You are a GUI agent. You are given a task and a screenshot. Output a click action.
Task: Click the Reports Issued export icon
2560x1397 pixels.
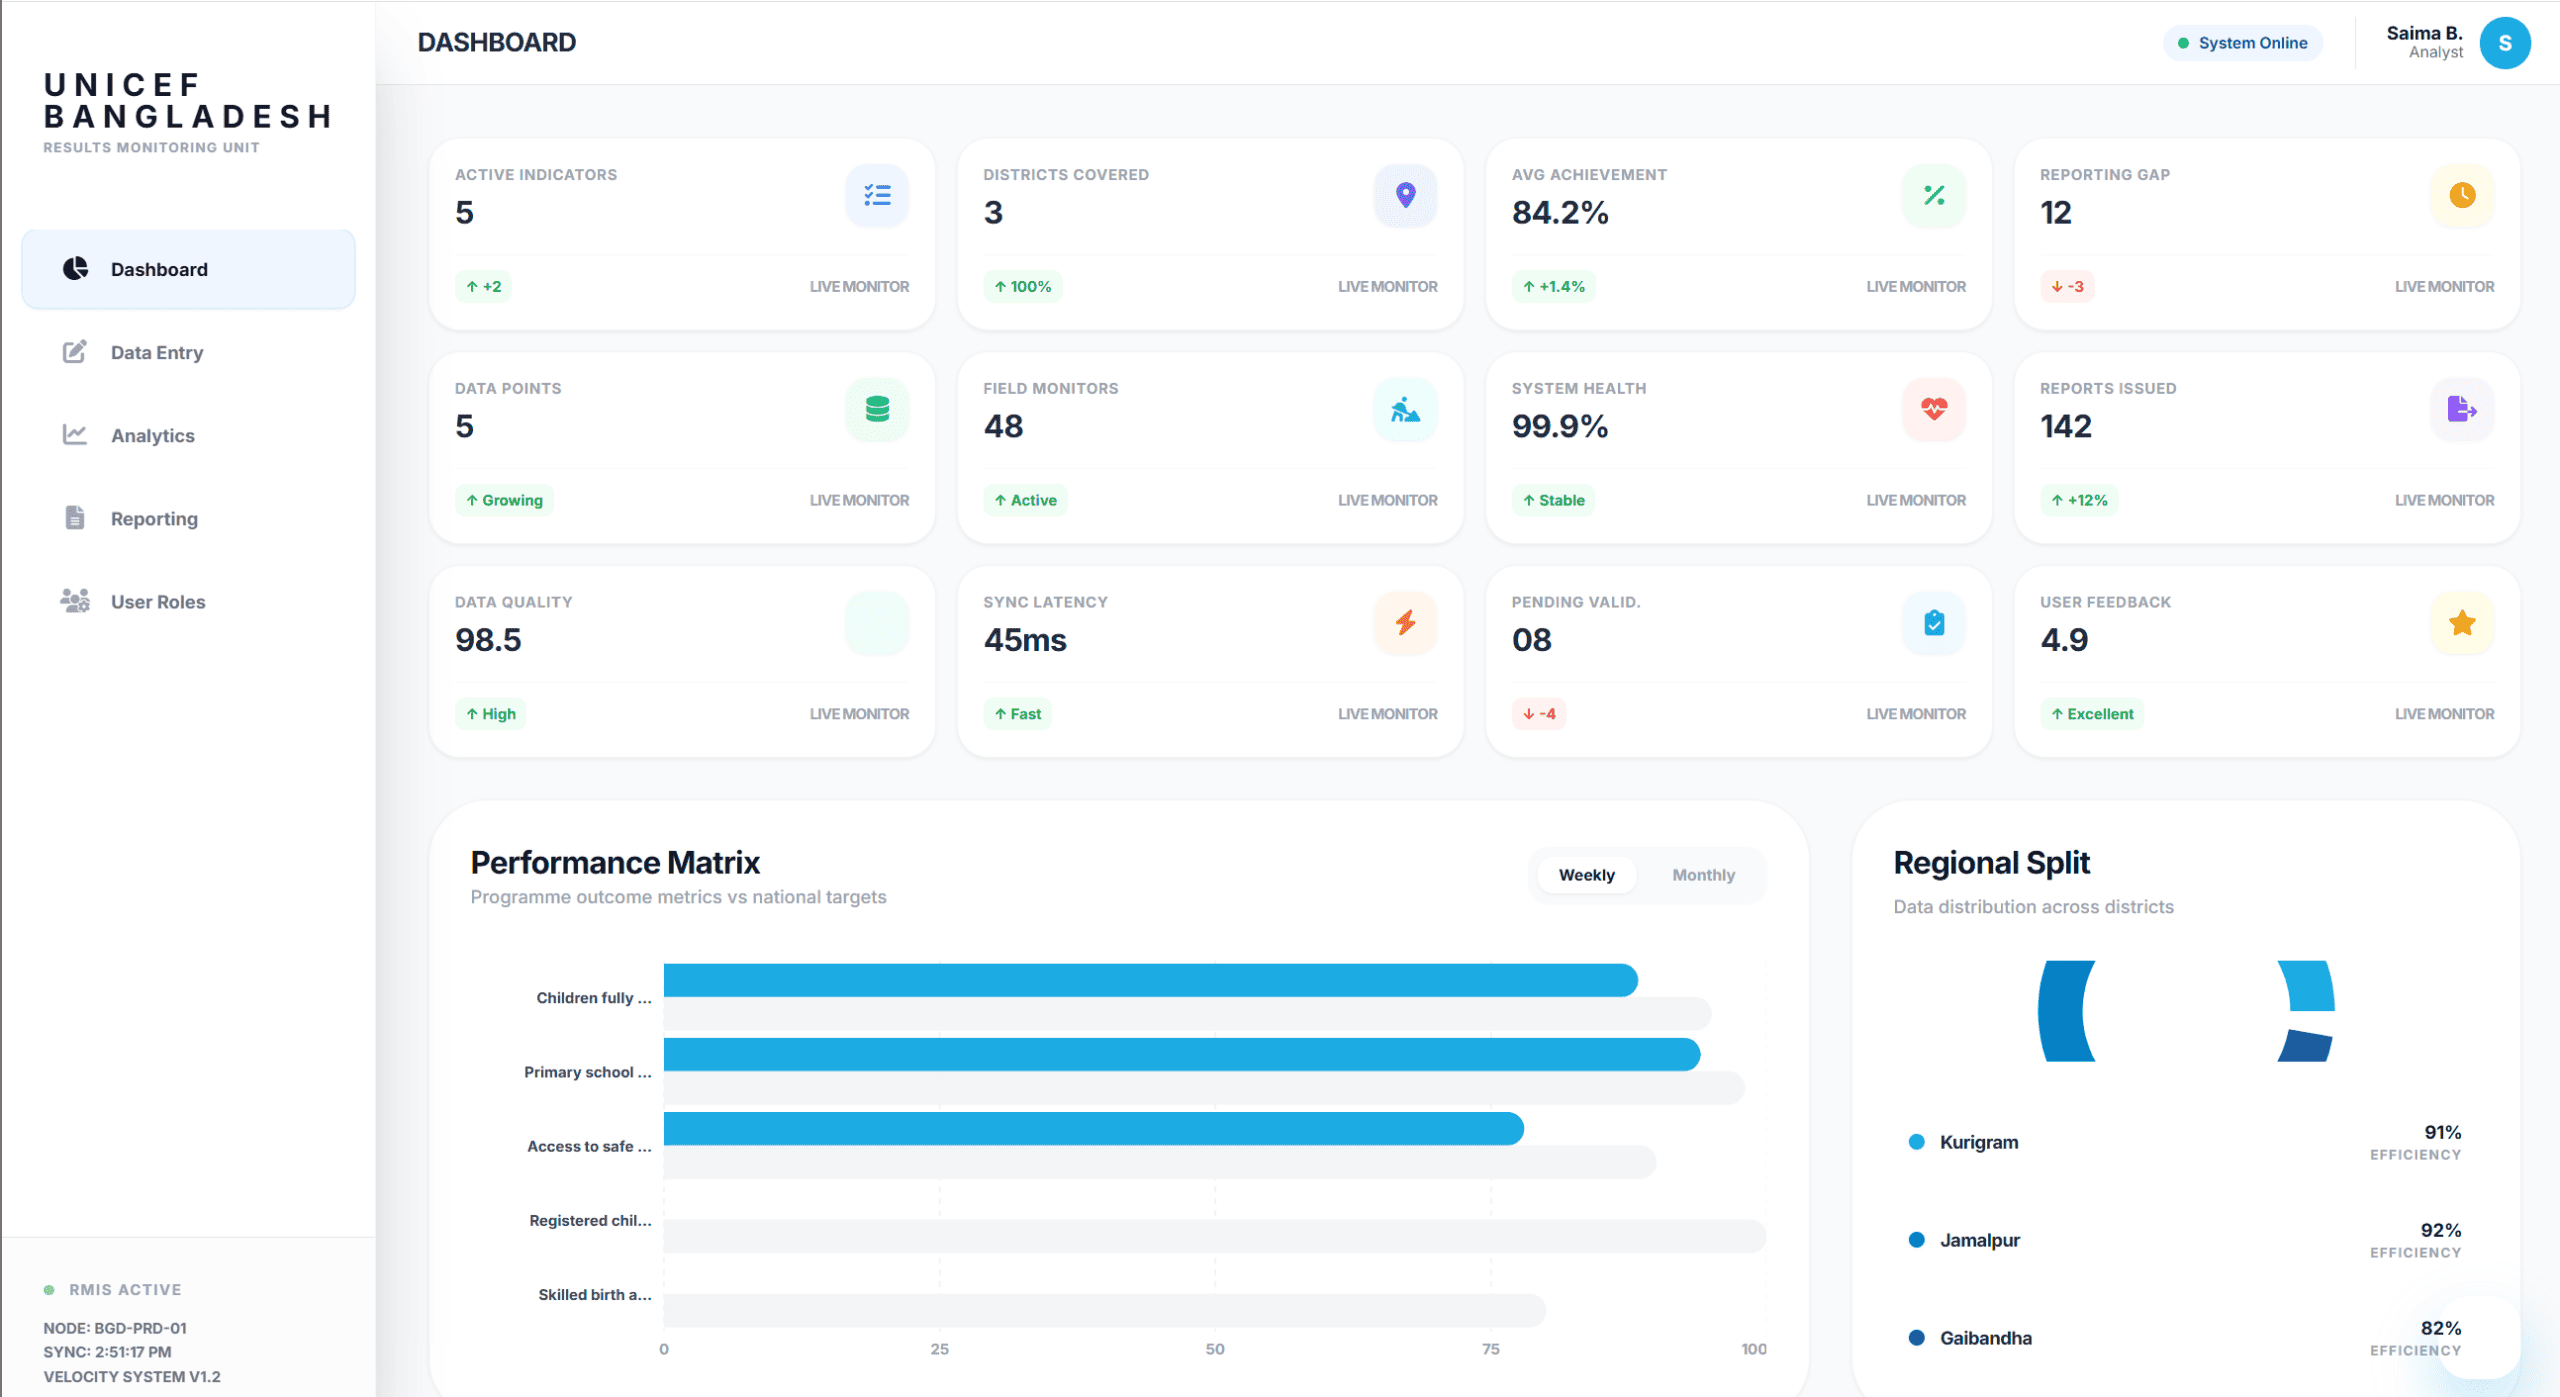(x=2461, y=409)
